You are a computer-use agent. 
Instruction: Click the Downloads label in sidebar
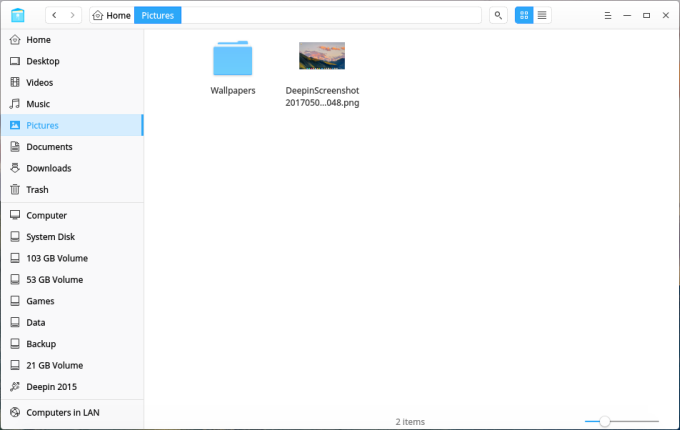click(49, 168)
